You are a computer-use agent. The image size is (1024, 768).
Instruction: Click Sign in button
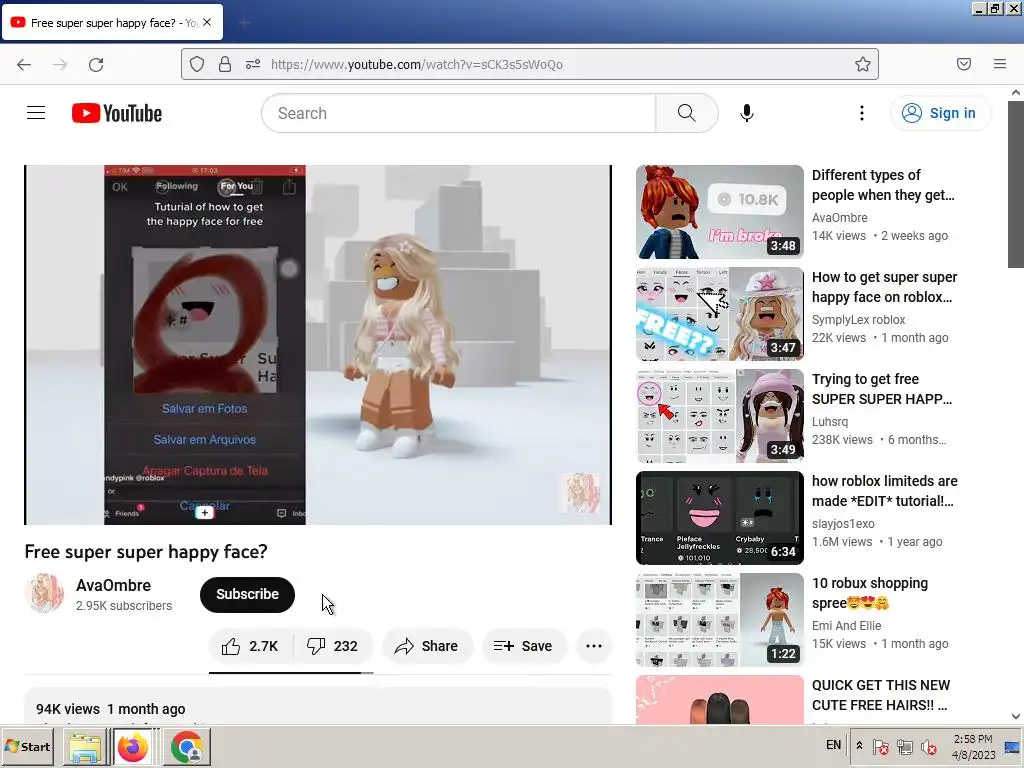tap(940, 113)
